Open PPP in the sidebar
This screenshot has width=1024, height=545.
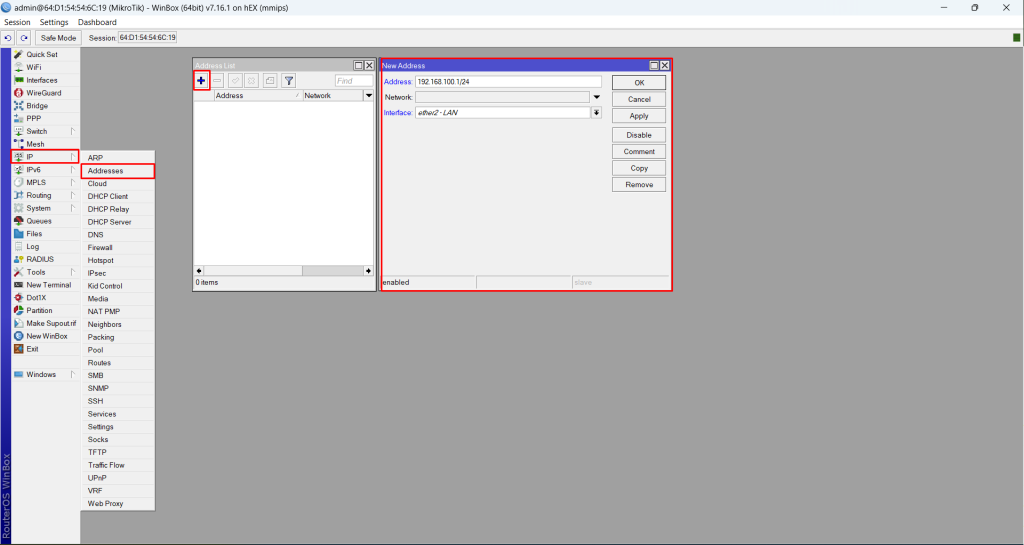pyautogui.click(x=33, y=119)
